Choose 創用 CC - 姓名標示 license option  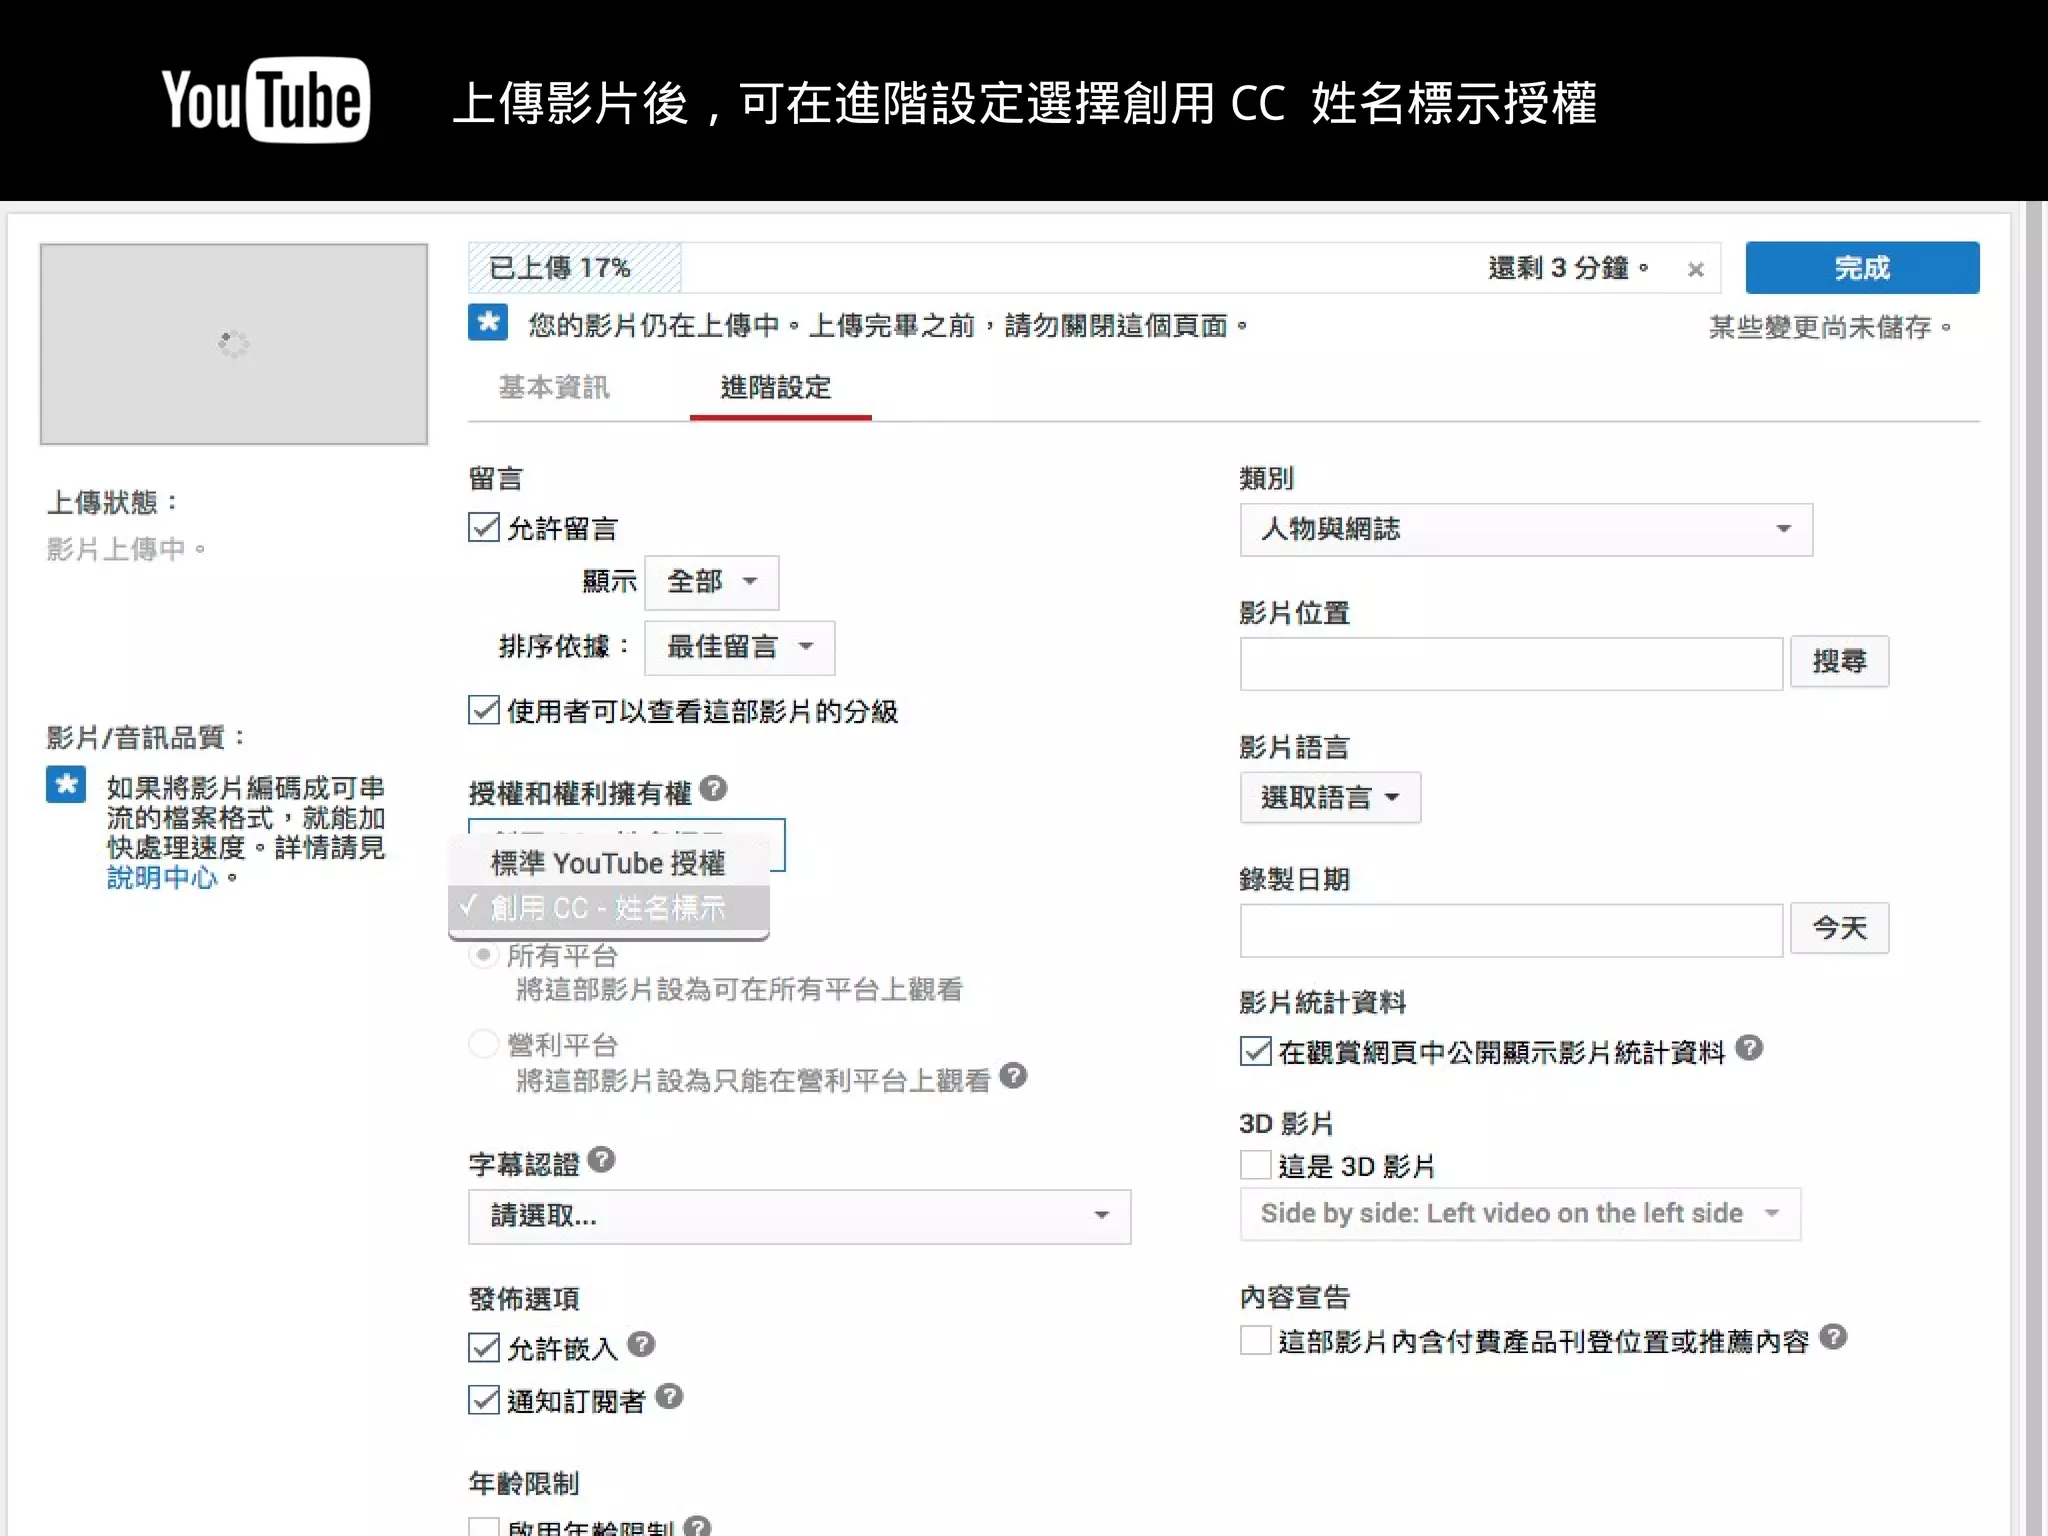pyautogui.click(x=609, y=908)
